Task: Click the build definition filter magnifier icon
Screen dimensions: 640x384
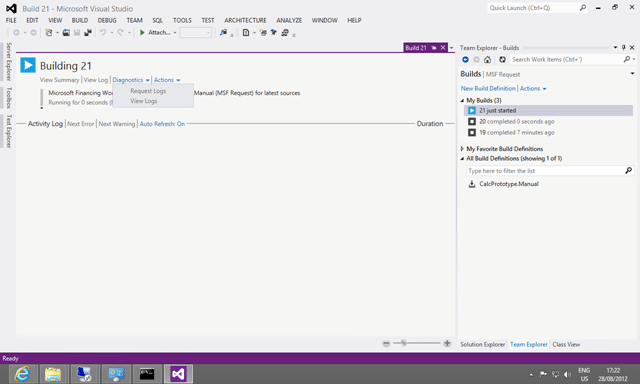Action: [629, 171]
